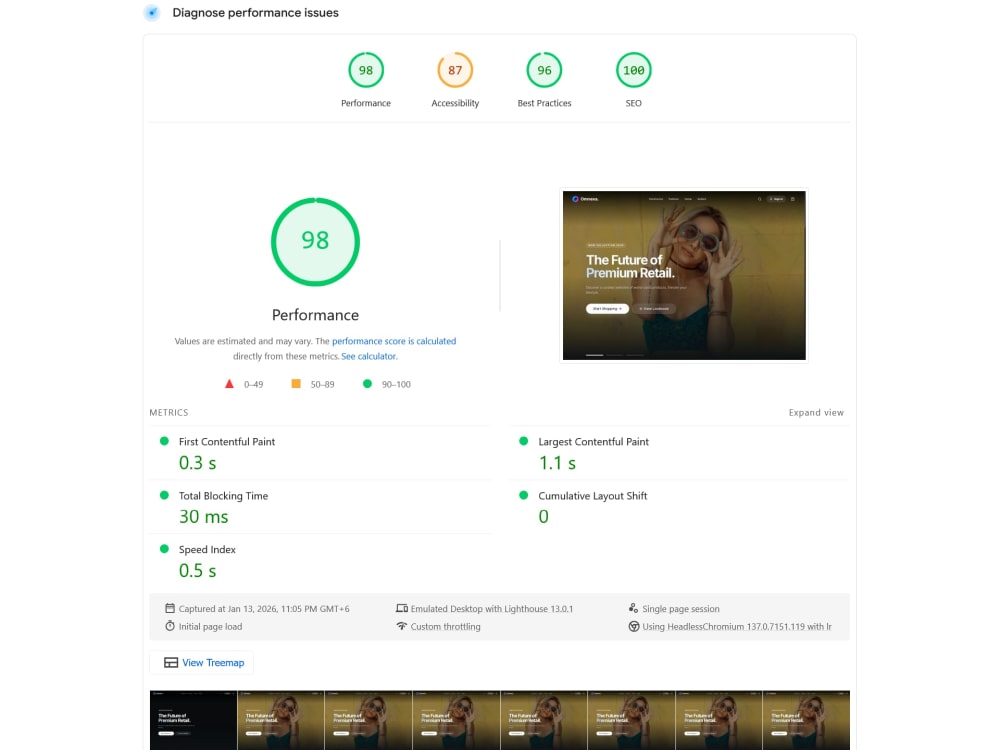Click the Diagnose performance issues icon

tap(152, 13)
